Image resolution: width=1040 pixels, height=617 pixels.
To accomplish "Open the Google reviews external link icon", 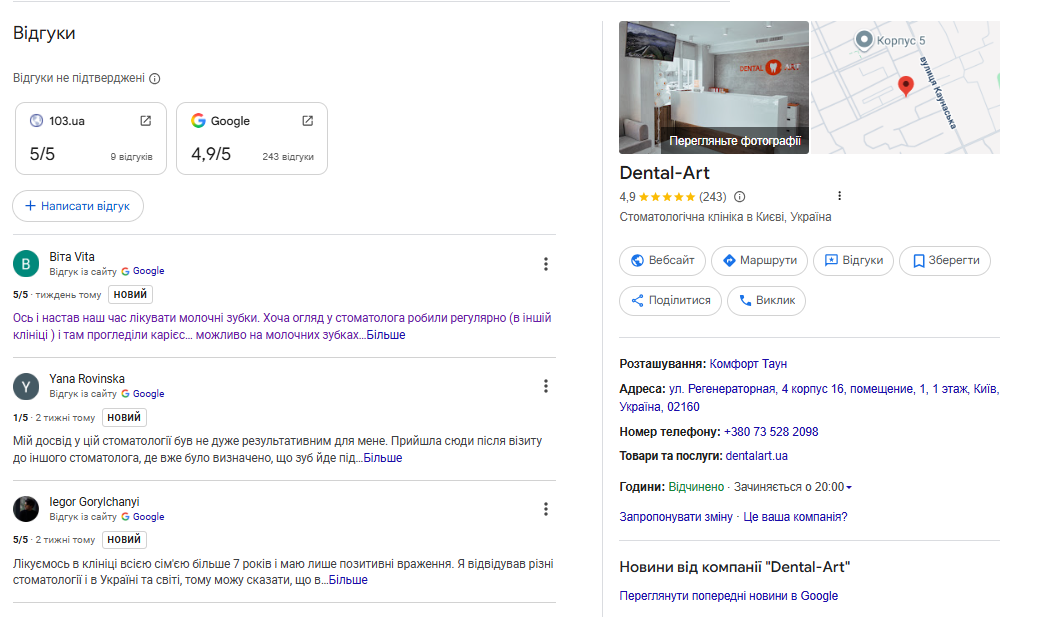I will [x=307, y=121].
